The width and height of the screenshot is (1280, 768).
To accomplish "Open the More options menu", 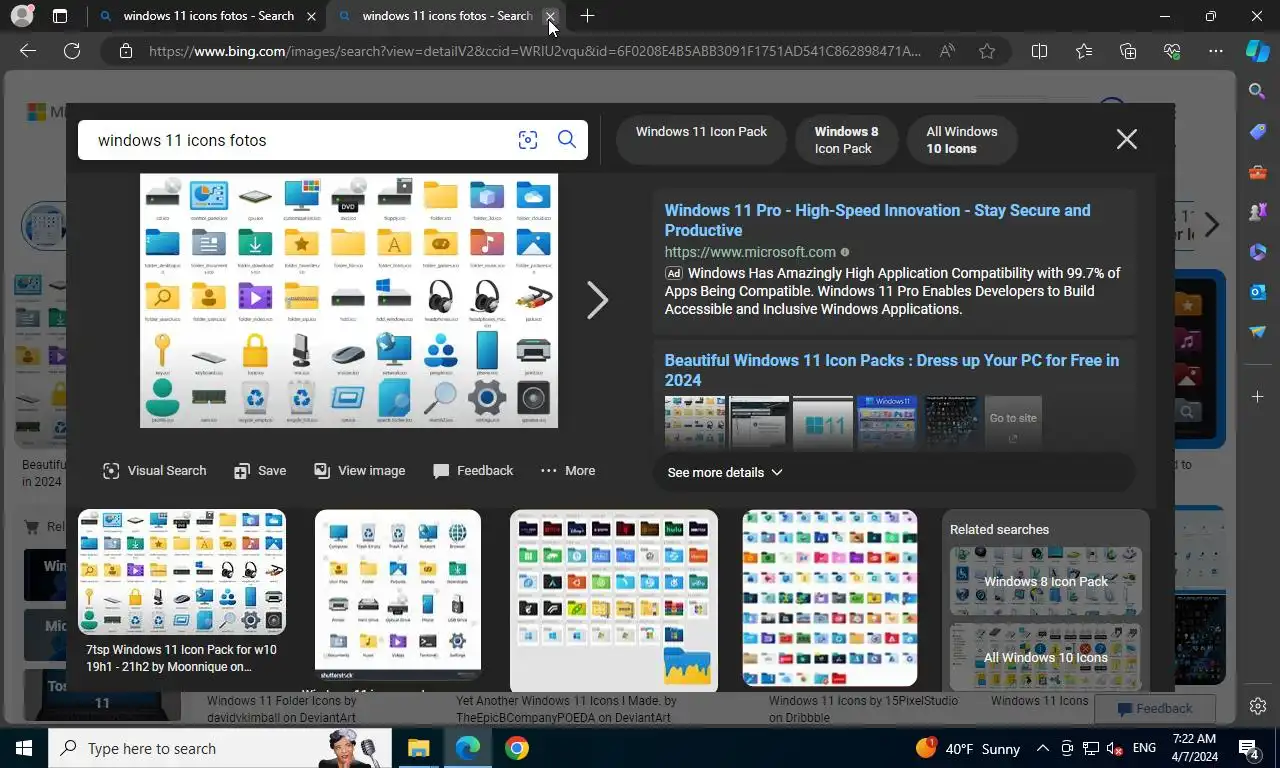I will pos(568,470).
